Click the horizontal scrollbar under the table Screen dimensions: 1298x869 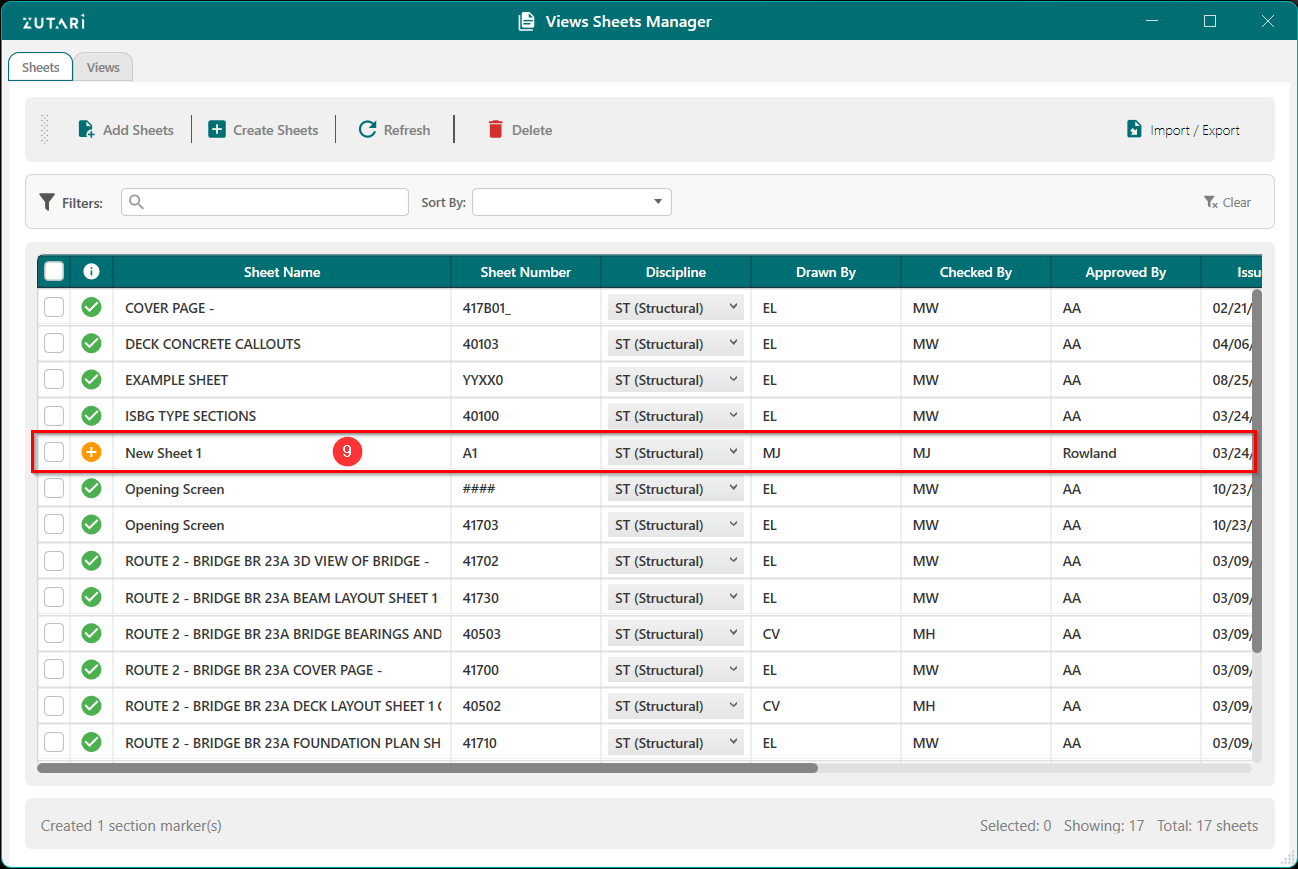tap(427, 768)
